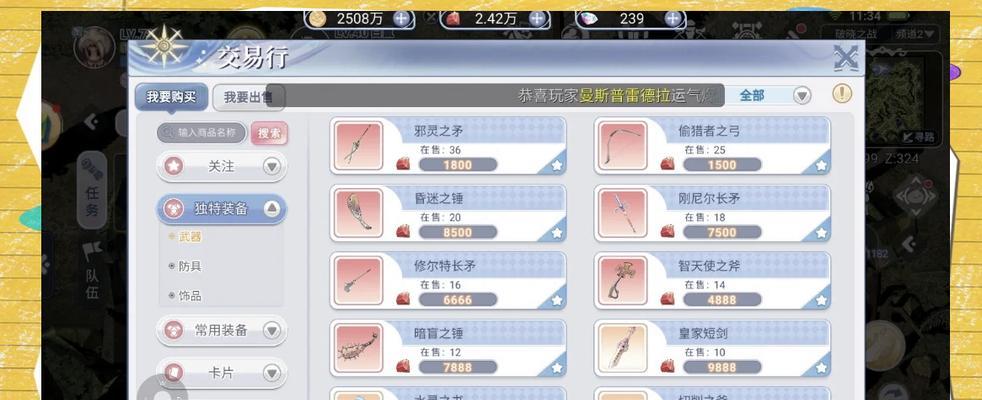982x400 pixels.
Task: Expand the 常用装备 category
Action: pos(271,330)
